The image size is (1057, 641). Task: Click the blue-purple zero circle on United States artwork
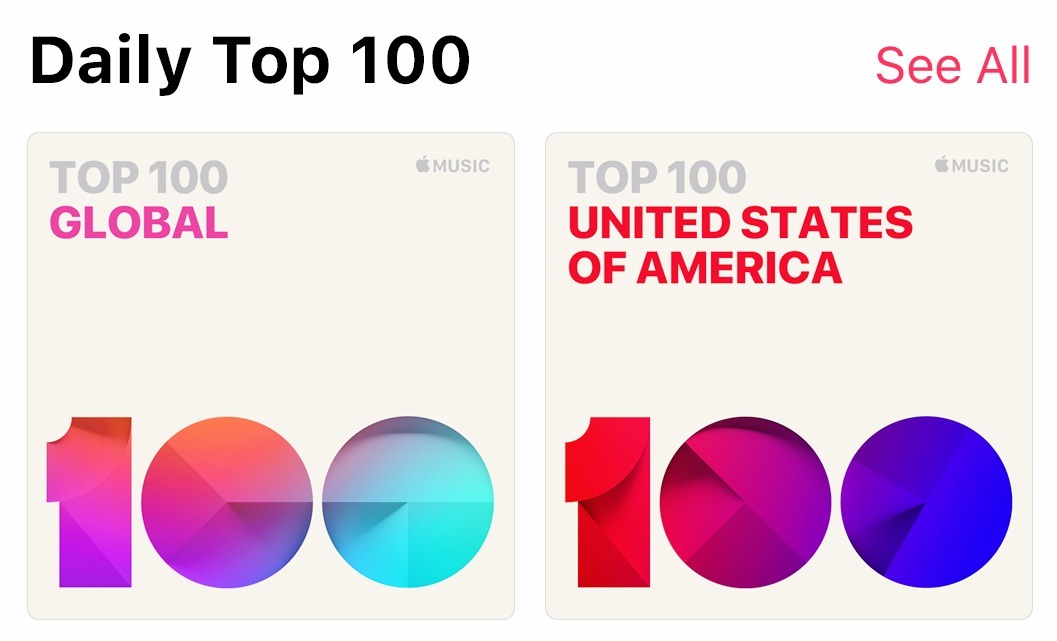[926, 502]
